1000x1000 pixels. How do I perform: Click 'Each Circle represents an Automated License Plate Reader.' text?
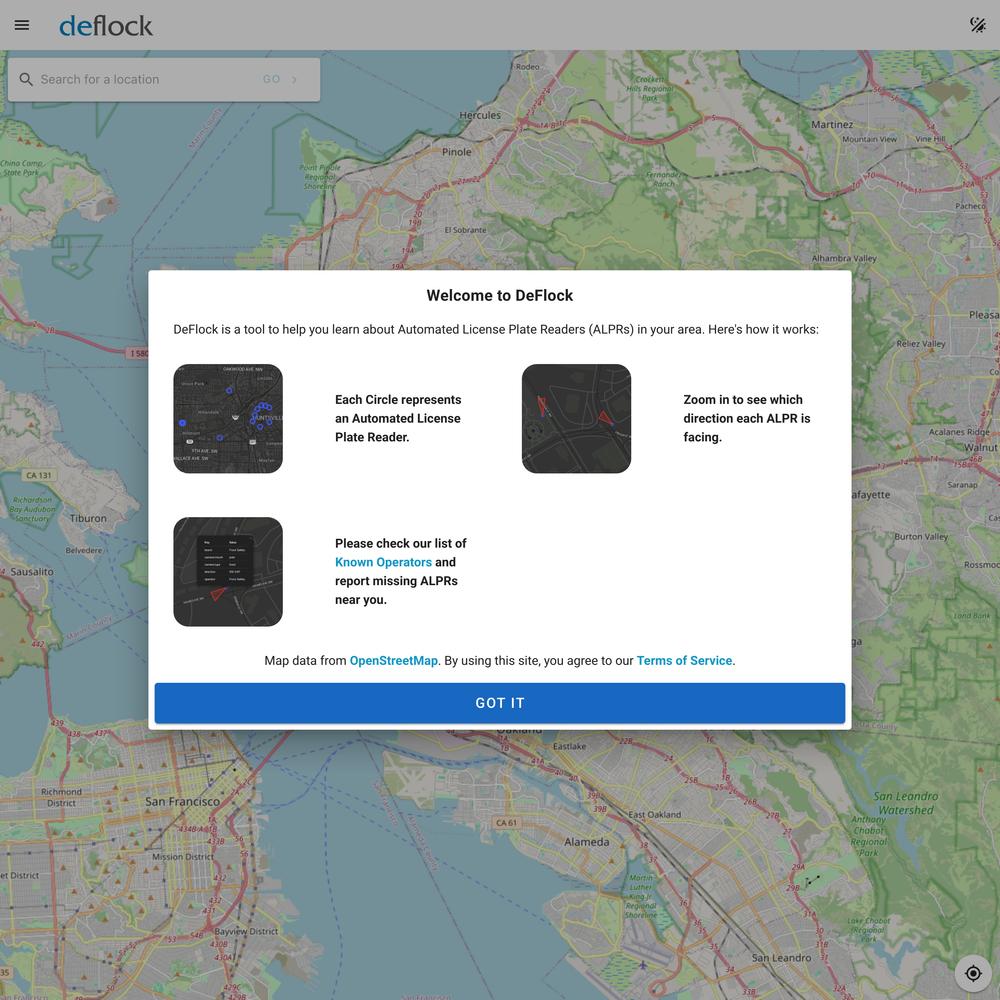(398, 418)
